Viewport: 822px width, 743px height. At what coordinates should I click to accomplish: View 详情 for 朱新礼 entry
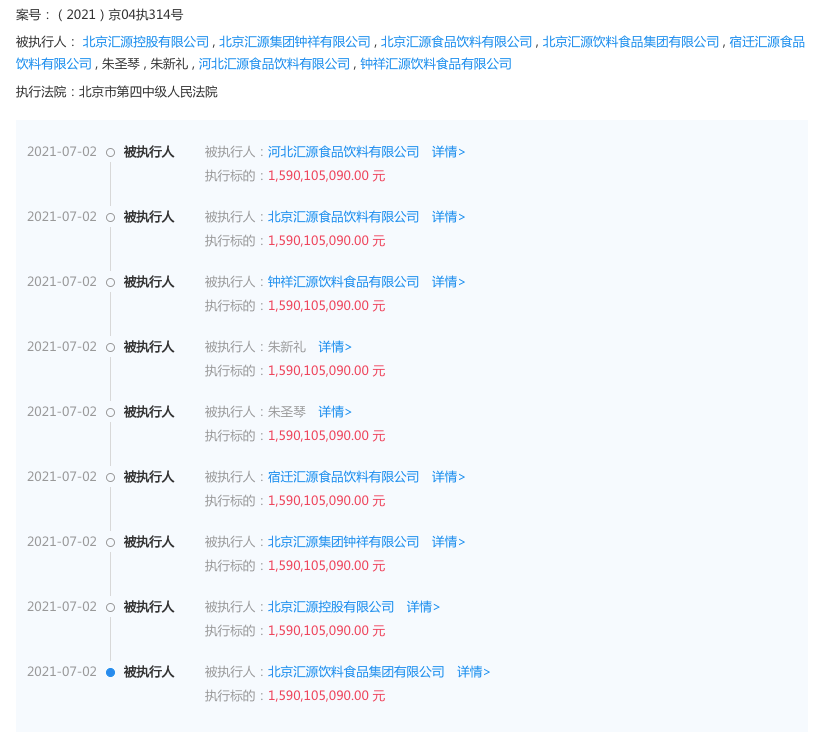tap(334, 347)
